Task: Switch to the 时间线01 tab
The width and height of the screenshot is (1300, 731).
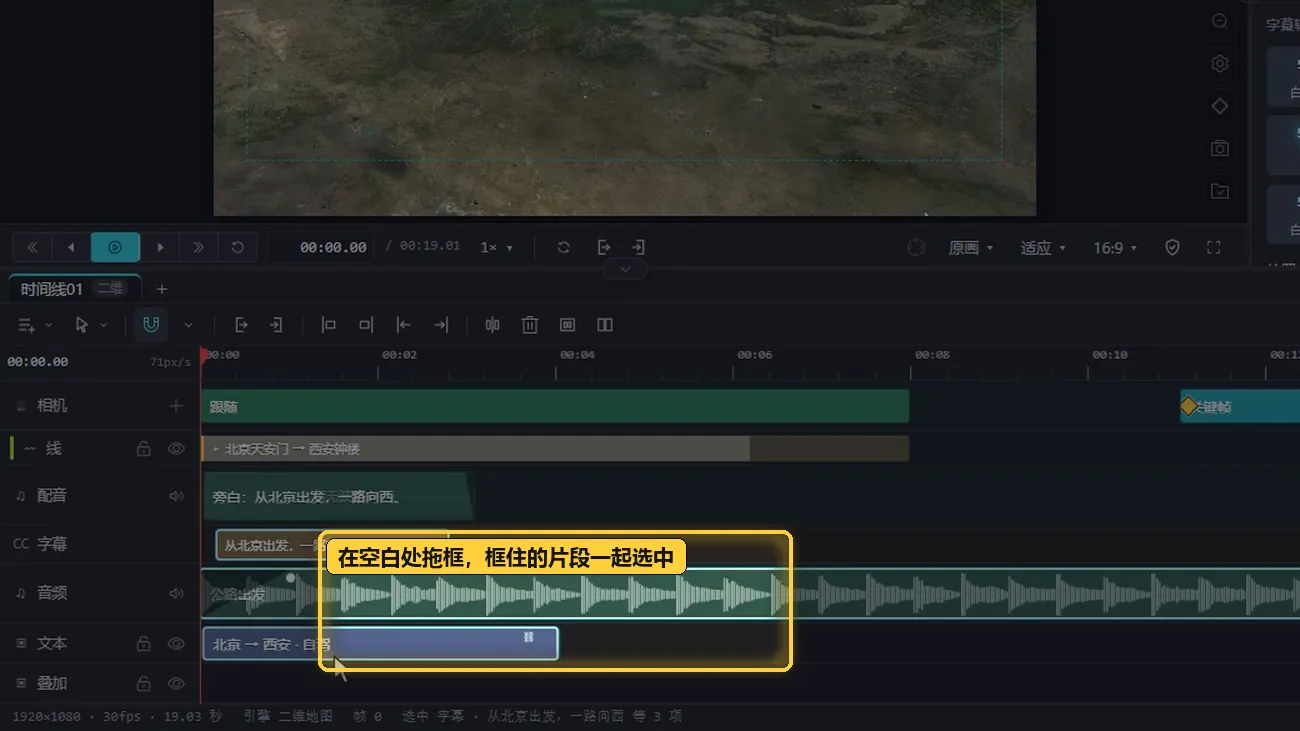Action: pos(74,289)
